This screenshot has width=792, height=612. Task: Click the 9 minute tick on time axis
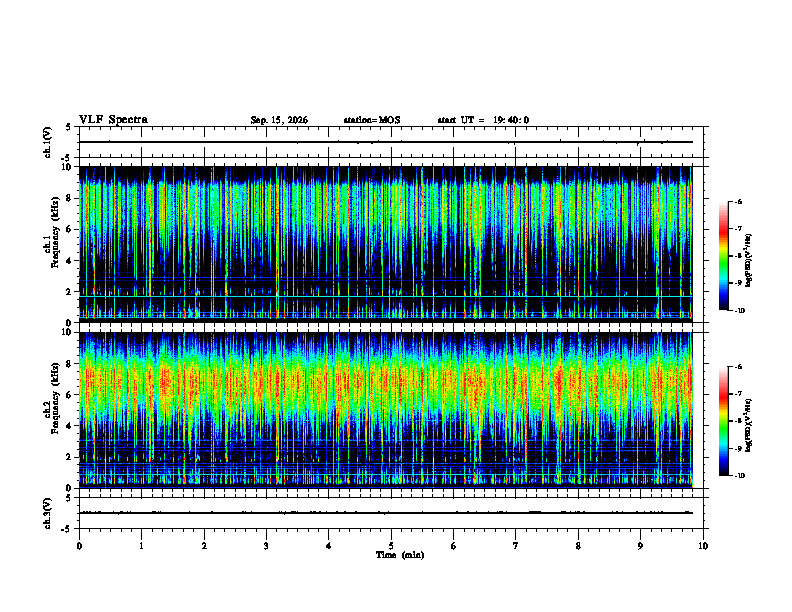640,546
